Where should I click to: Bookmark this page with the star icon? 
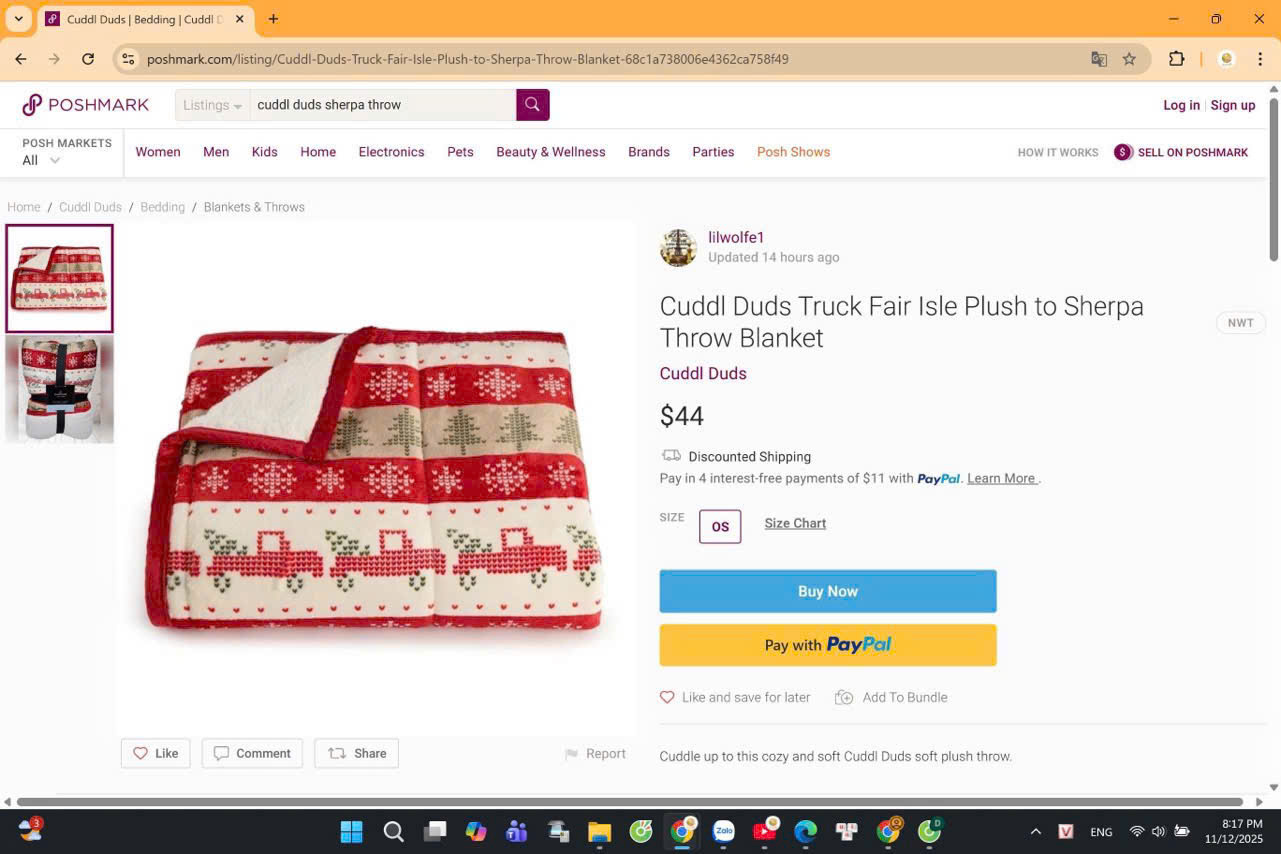(1129, 59)
